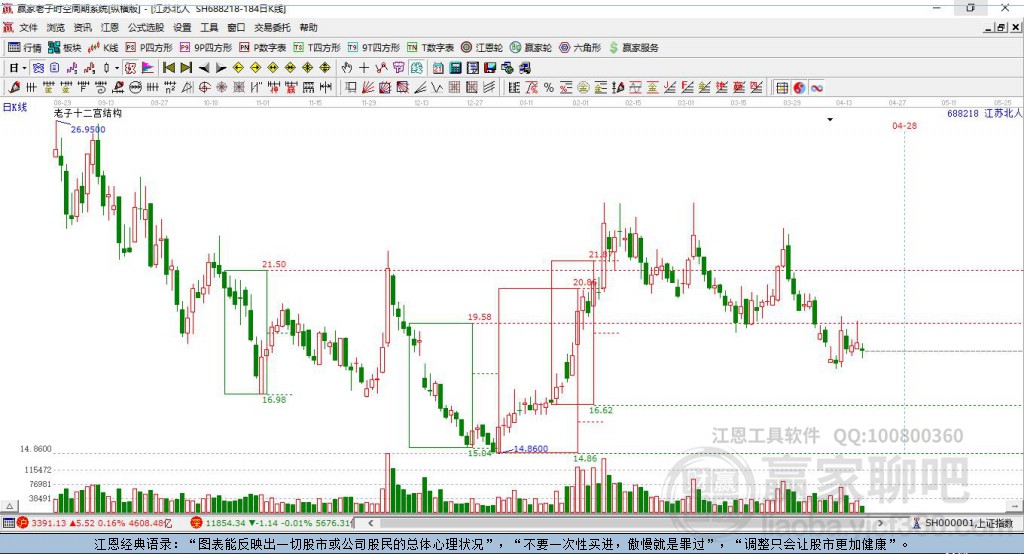Open the 赢家轮 wheel tool
This screenshot has width=1024, height=554.
531,48
